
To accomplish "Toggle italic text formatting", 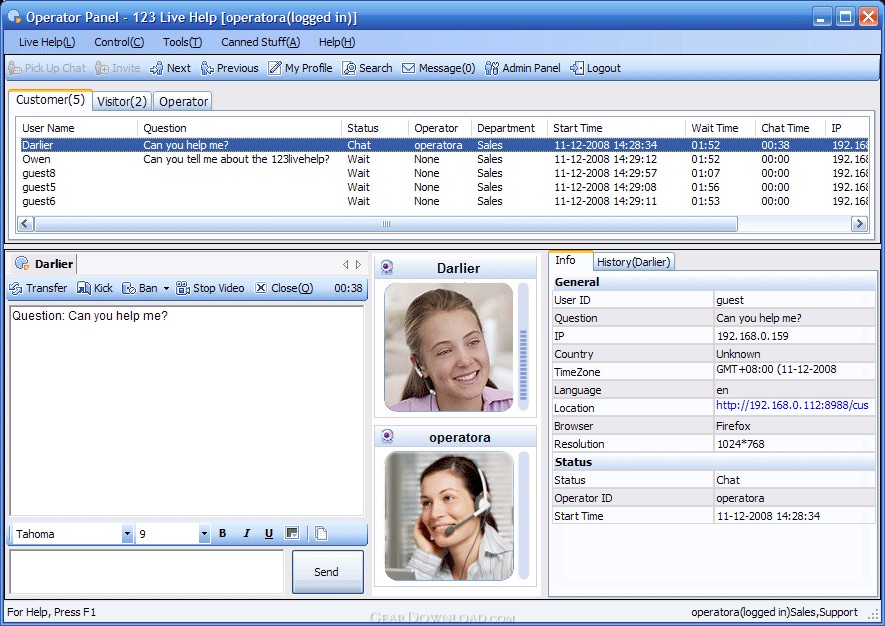I will [x=246, y=534].
